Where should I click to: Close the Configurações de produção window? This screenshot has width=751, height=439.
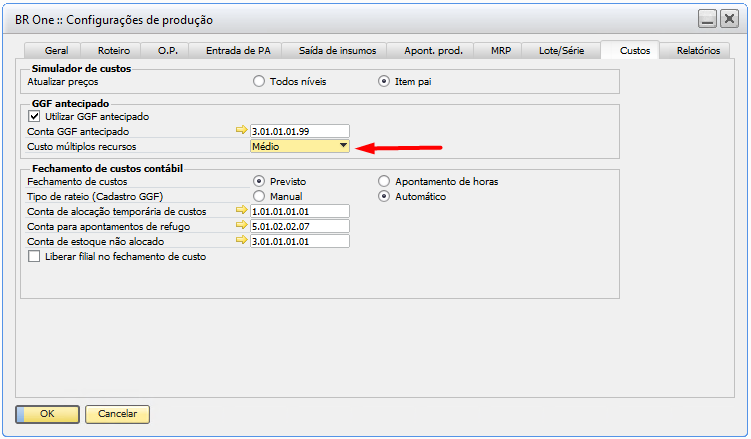(x=729, y=19)
